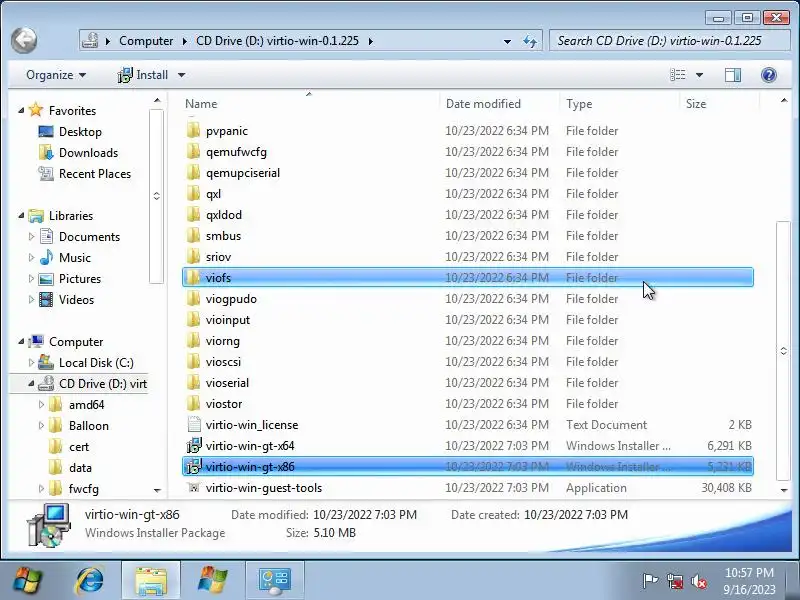Screen dimensions: 800x600
Task: Click the muted volume tray icon
Action: tap(699, 581)
